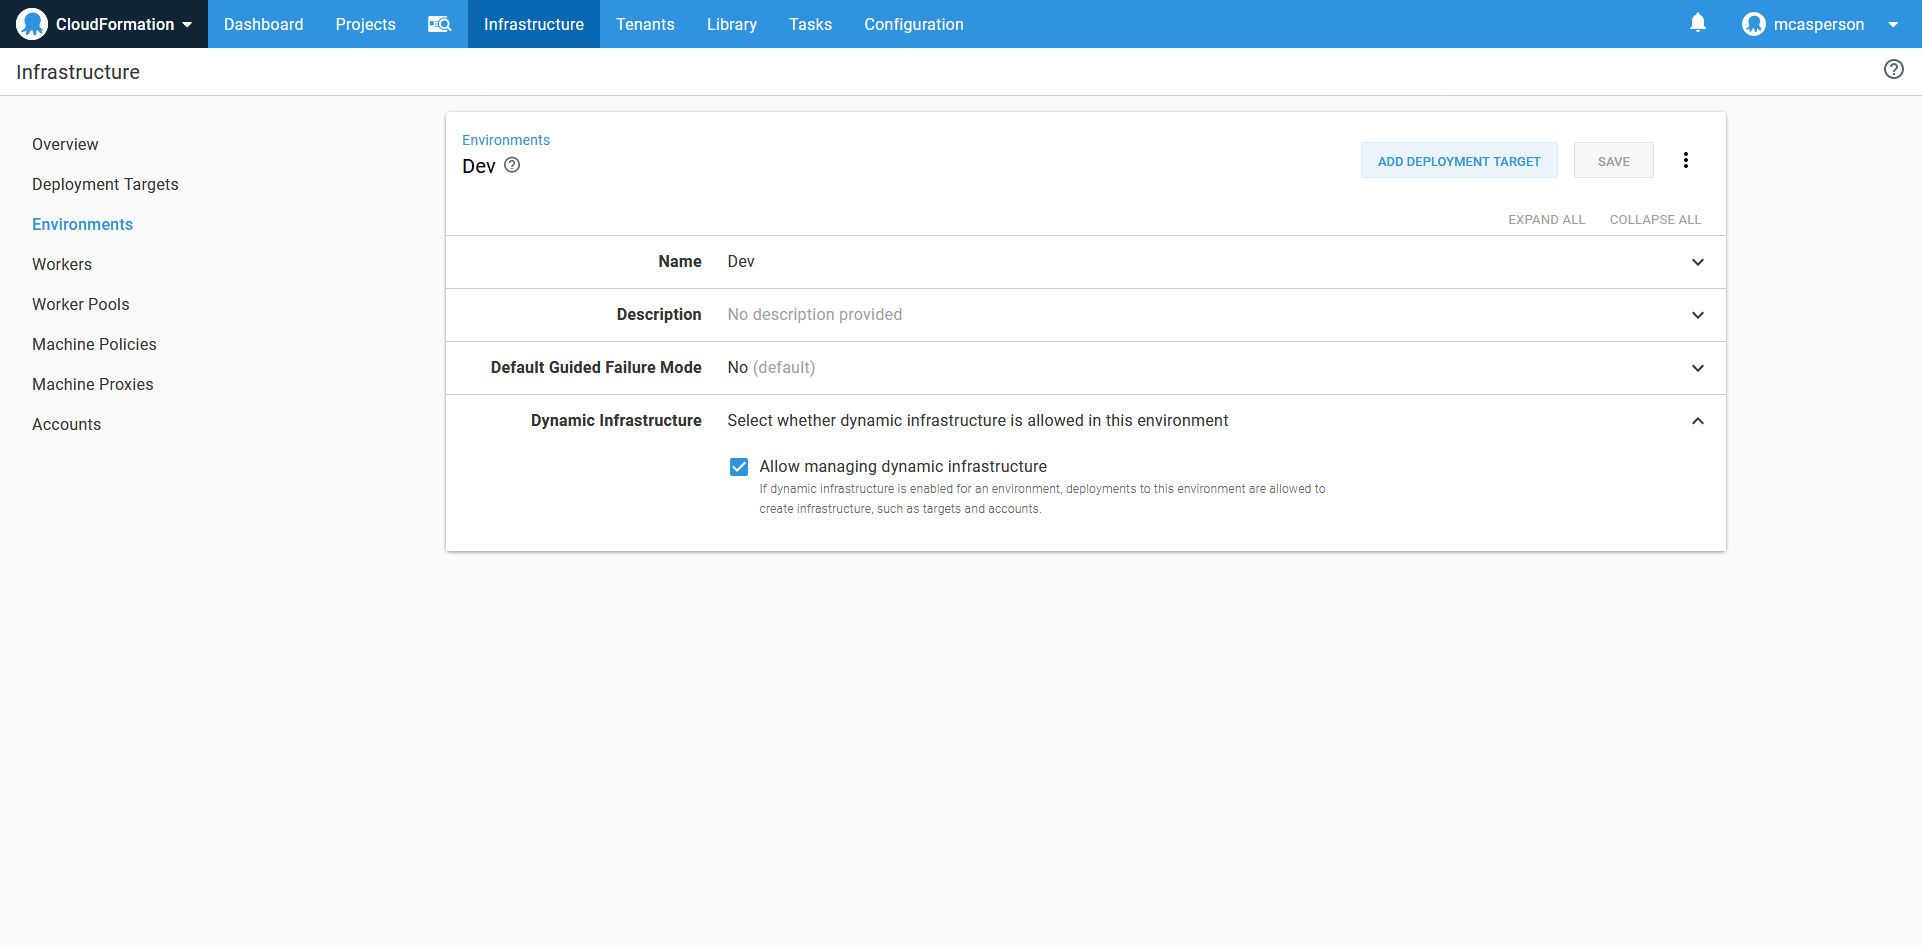Open the project search icon in navbar
The width and height of the screenshot is (1922, 945).
[x=440, y=24]
